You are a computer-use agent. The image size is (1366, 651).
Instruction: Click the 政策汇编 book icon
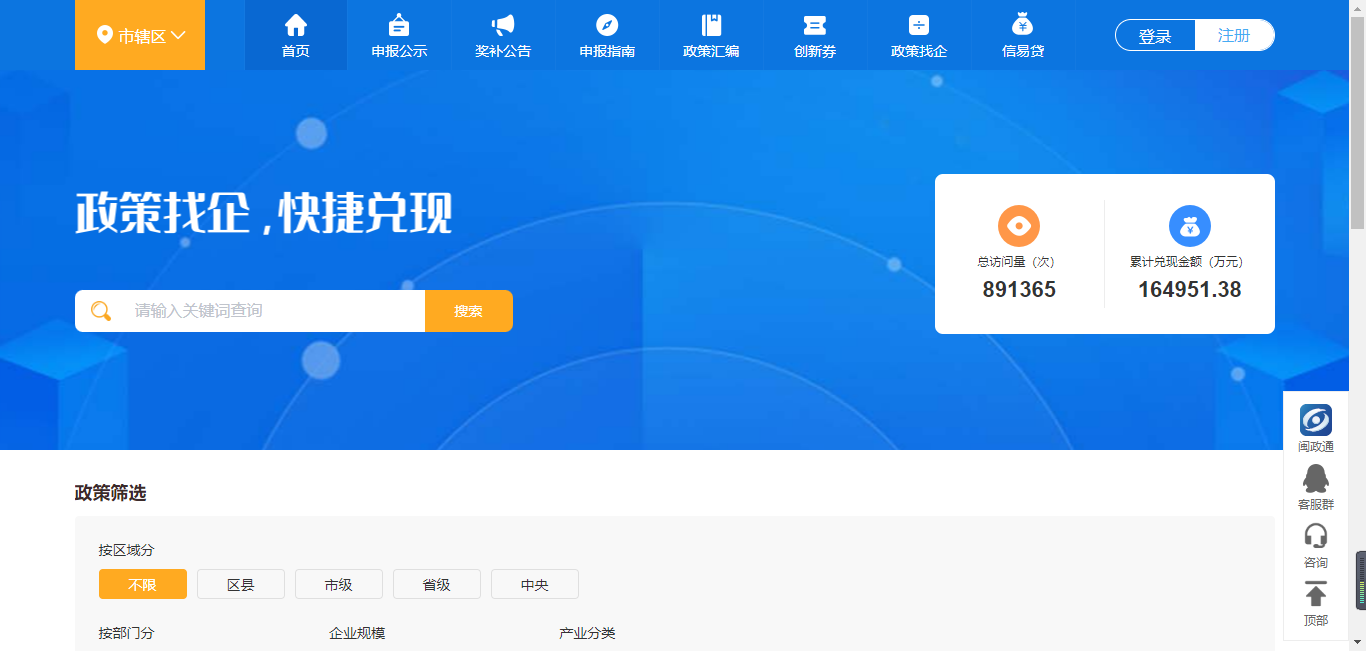pos(711,25)
